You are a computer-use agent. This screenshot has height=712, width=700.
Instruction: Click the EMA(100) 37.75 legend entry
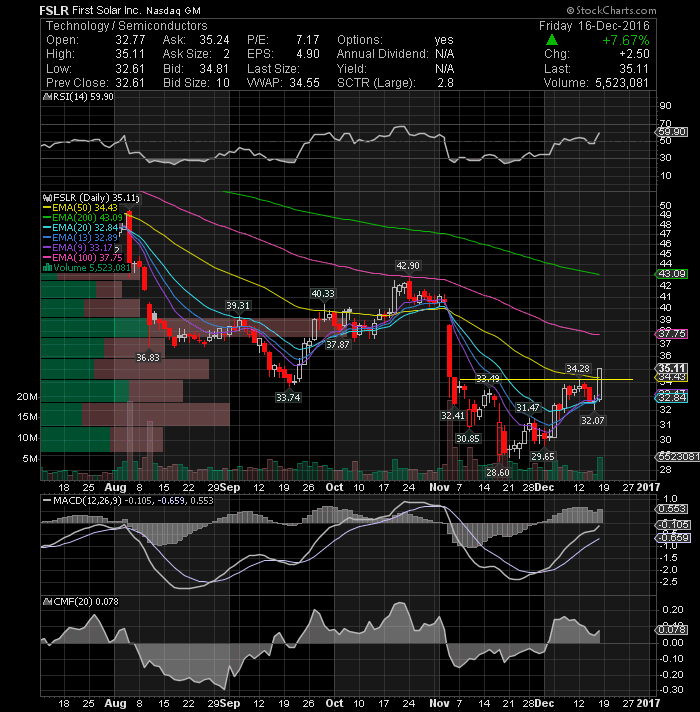click(x=87, y=257)
